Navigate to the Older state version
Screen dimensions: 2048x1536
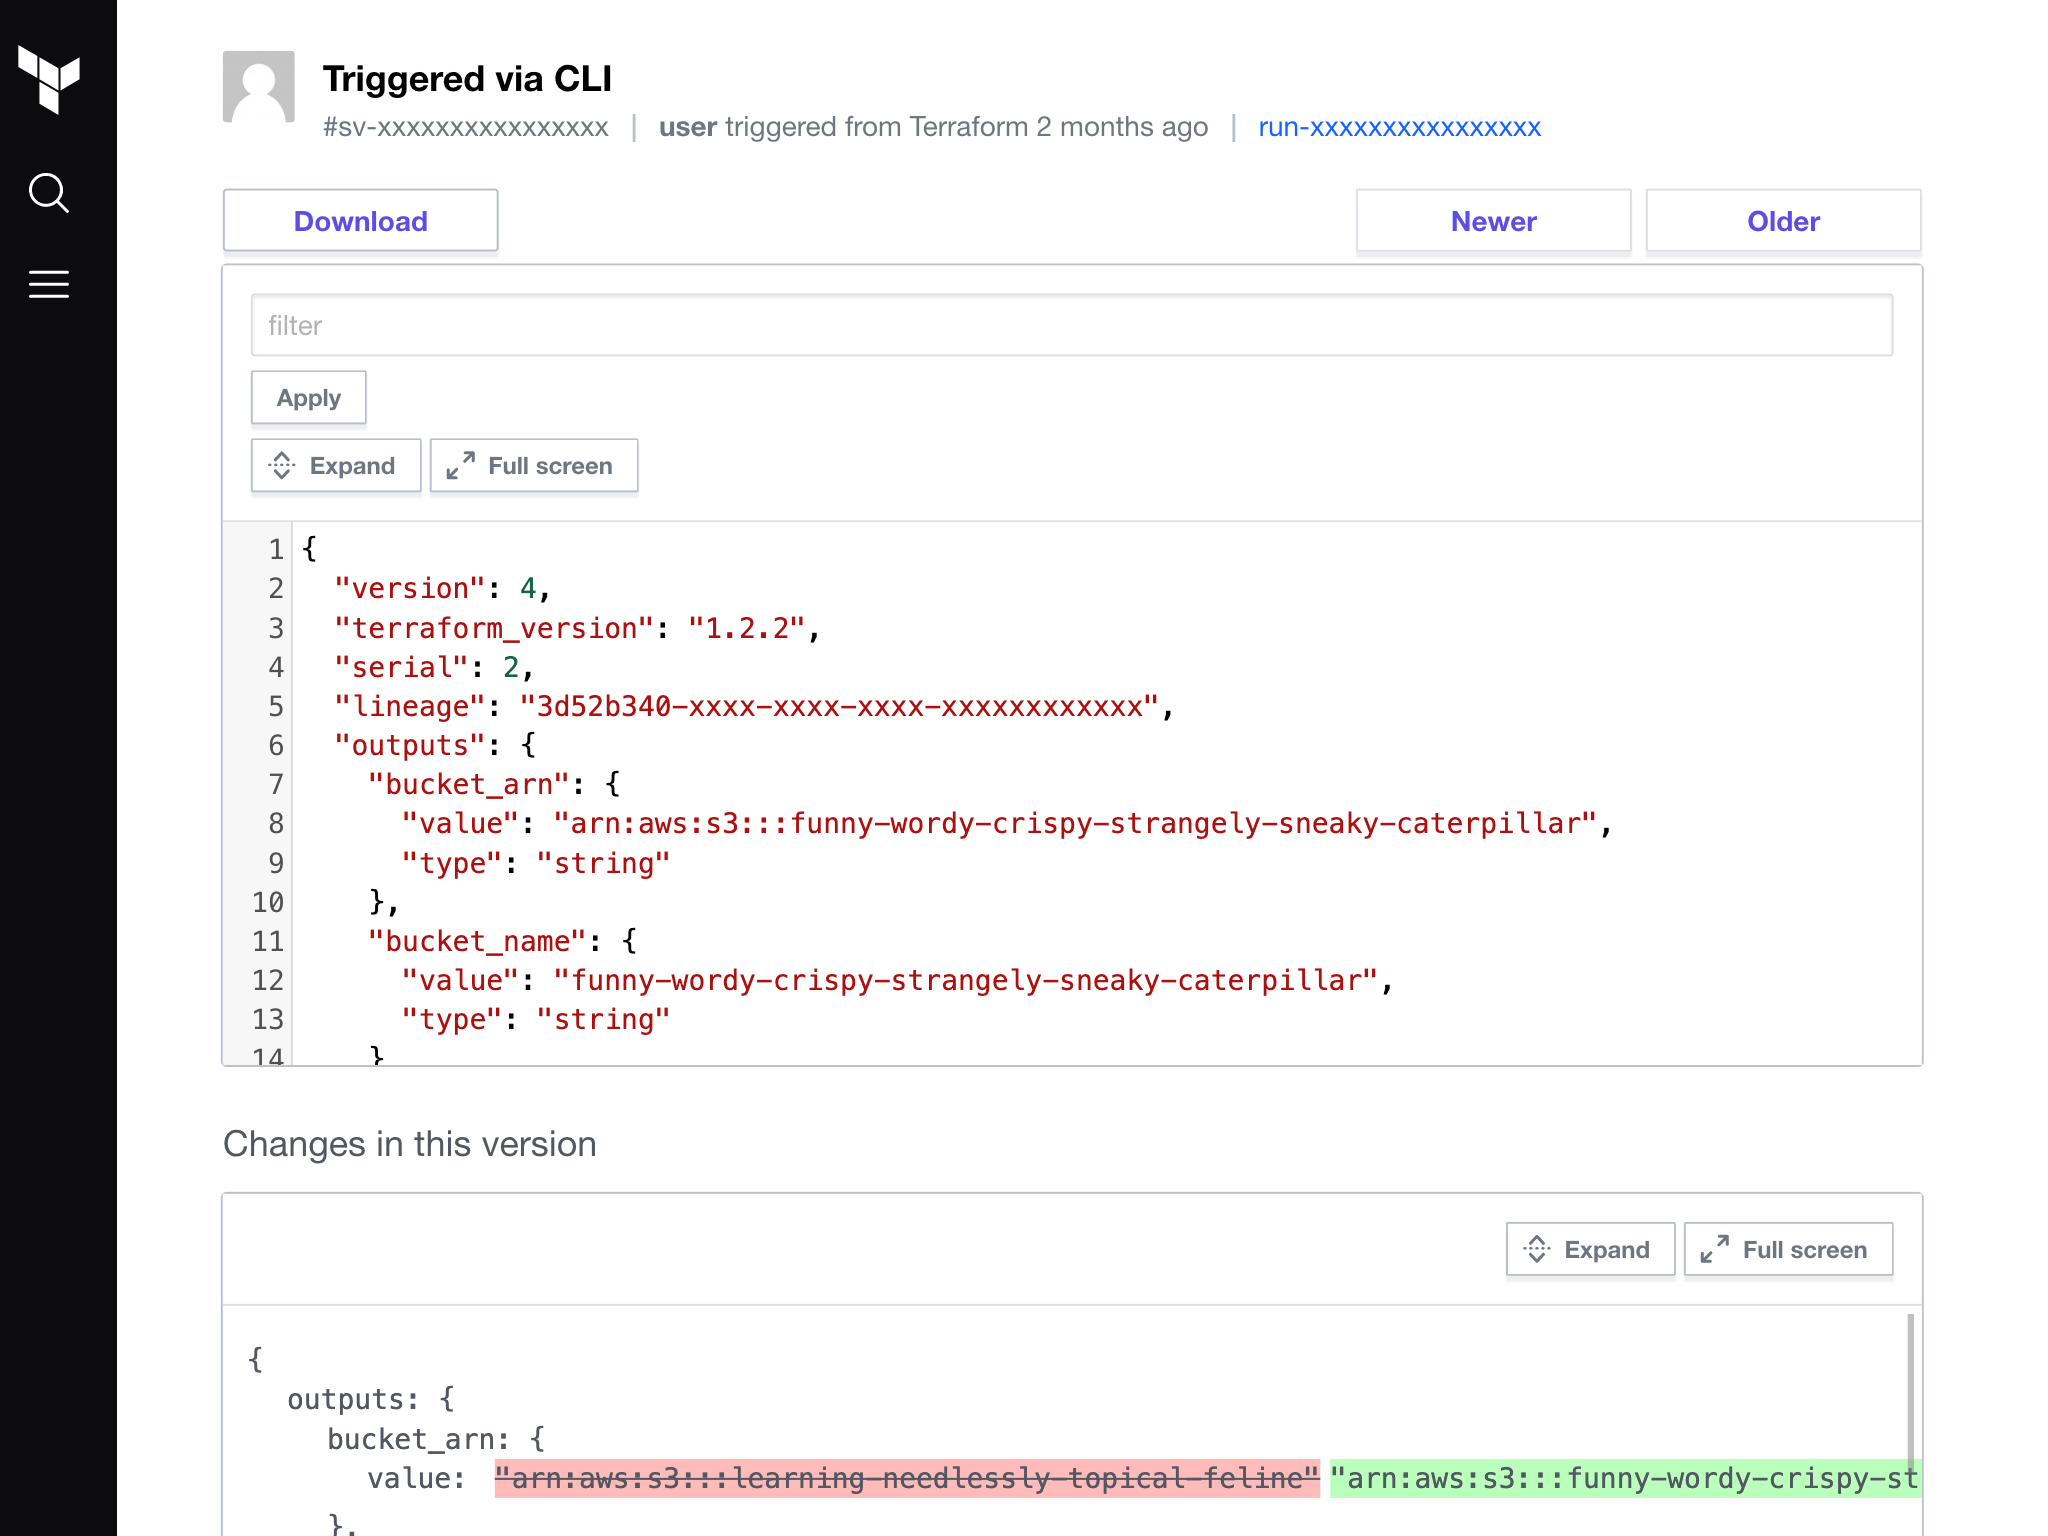1783,220
